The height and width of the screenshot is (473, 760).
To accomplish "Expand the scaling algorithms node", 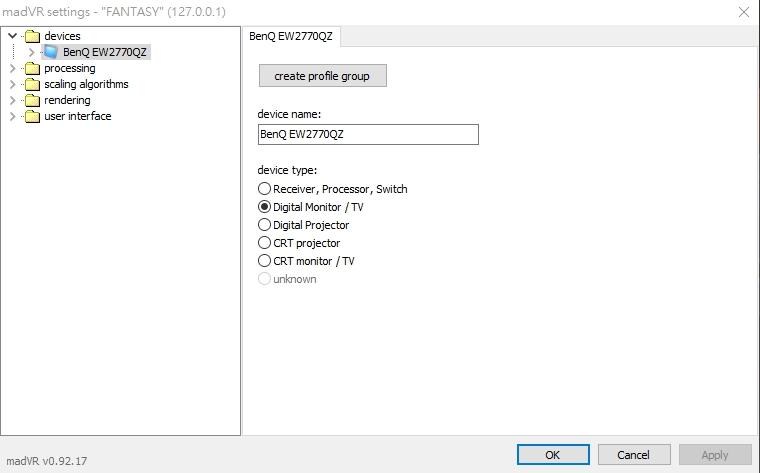I will [x=12, y=84].
